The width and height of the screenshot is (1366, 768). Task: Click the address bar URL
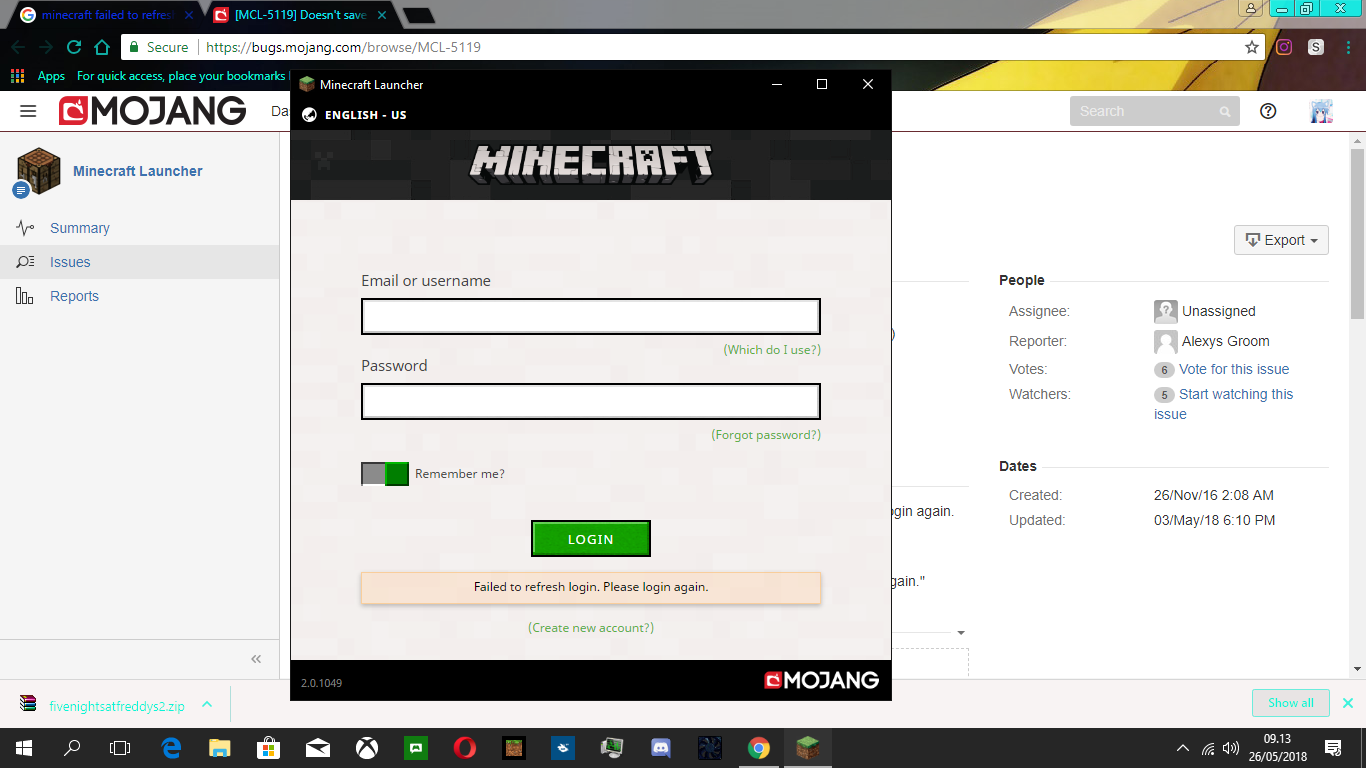345,47
